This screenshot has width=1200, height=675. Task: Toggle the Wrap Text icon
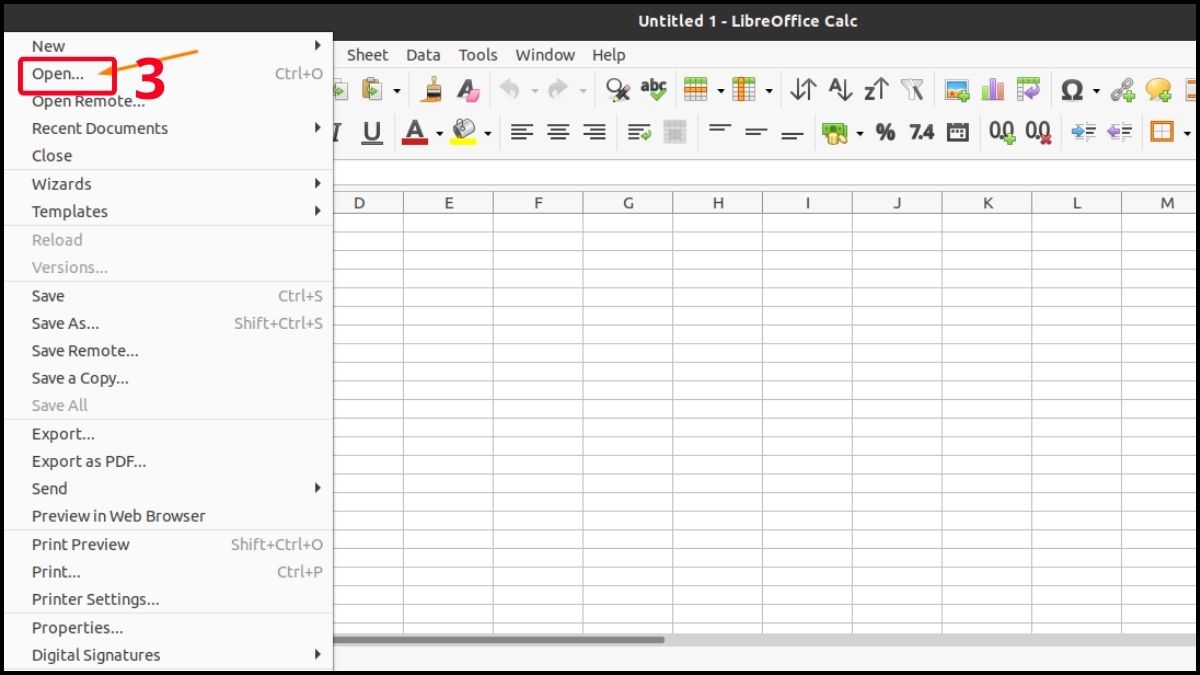(639, 131)
